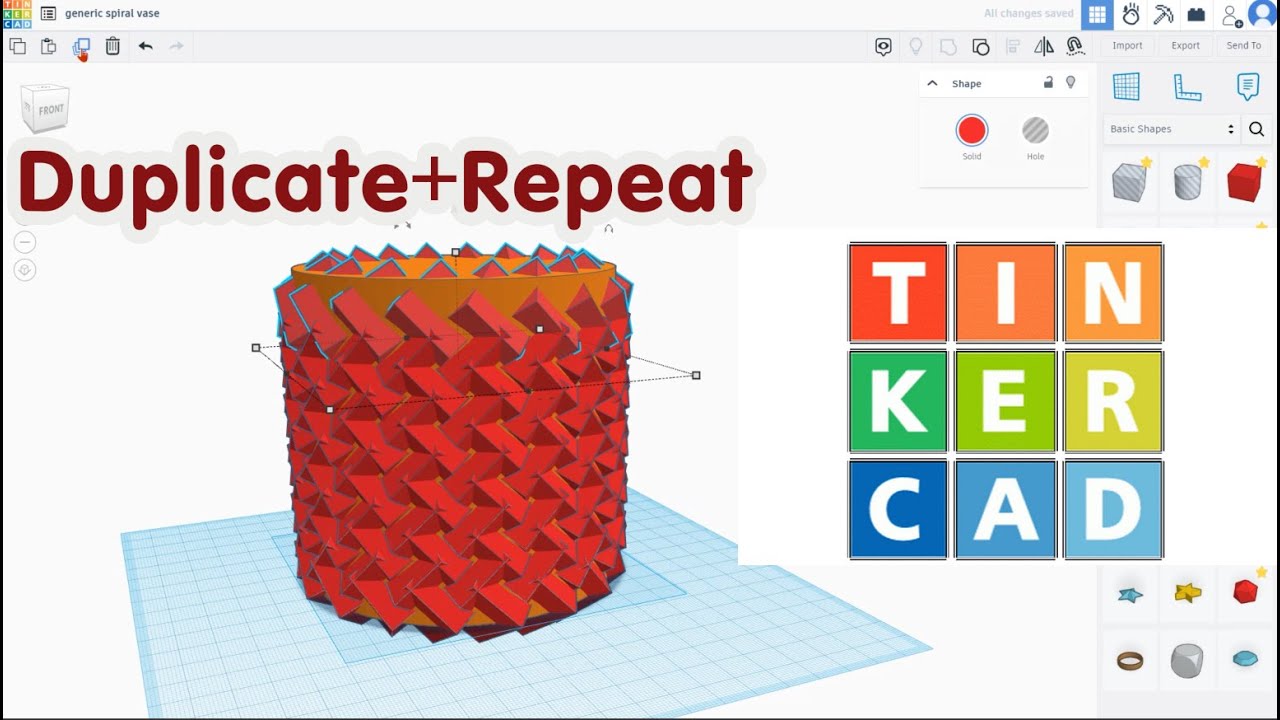Viewport: 1280px width, 720px height.
Task: Pick the striped Cylinder hole shape
Action: (1187, 182)
